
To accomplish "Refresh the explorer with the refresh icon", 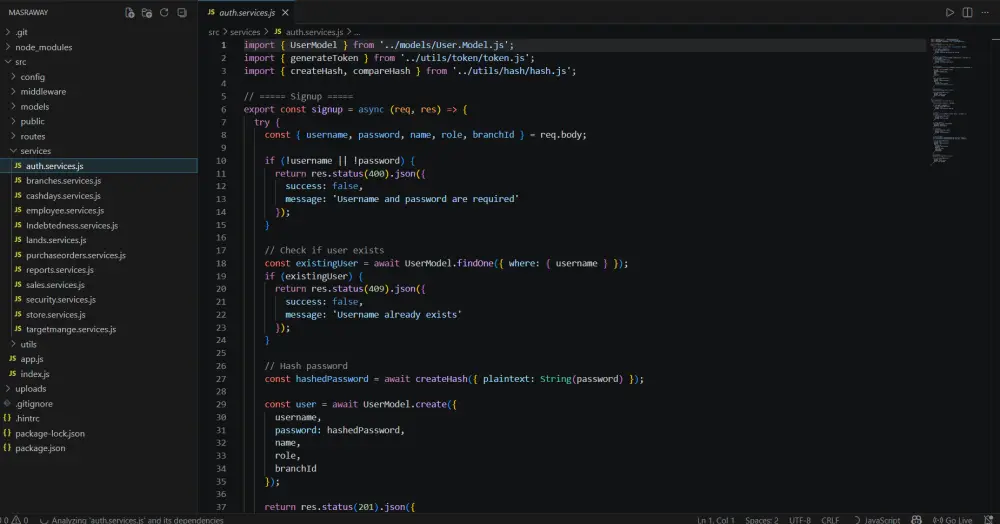I will [x=164, y=13].
